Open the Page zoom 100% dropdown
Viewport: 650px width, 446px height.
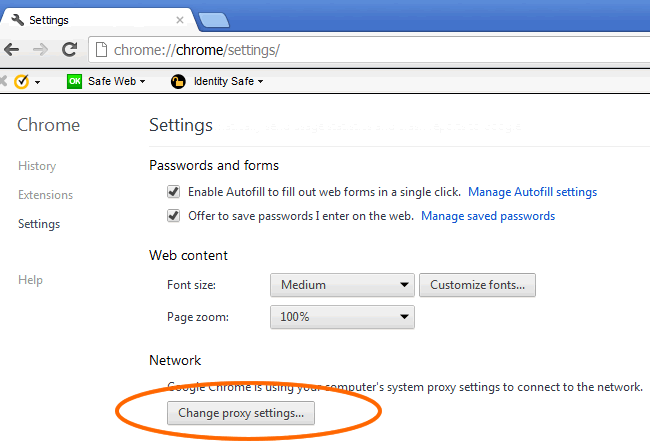pos(342,317)
